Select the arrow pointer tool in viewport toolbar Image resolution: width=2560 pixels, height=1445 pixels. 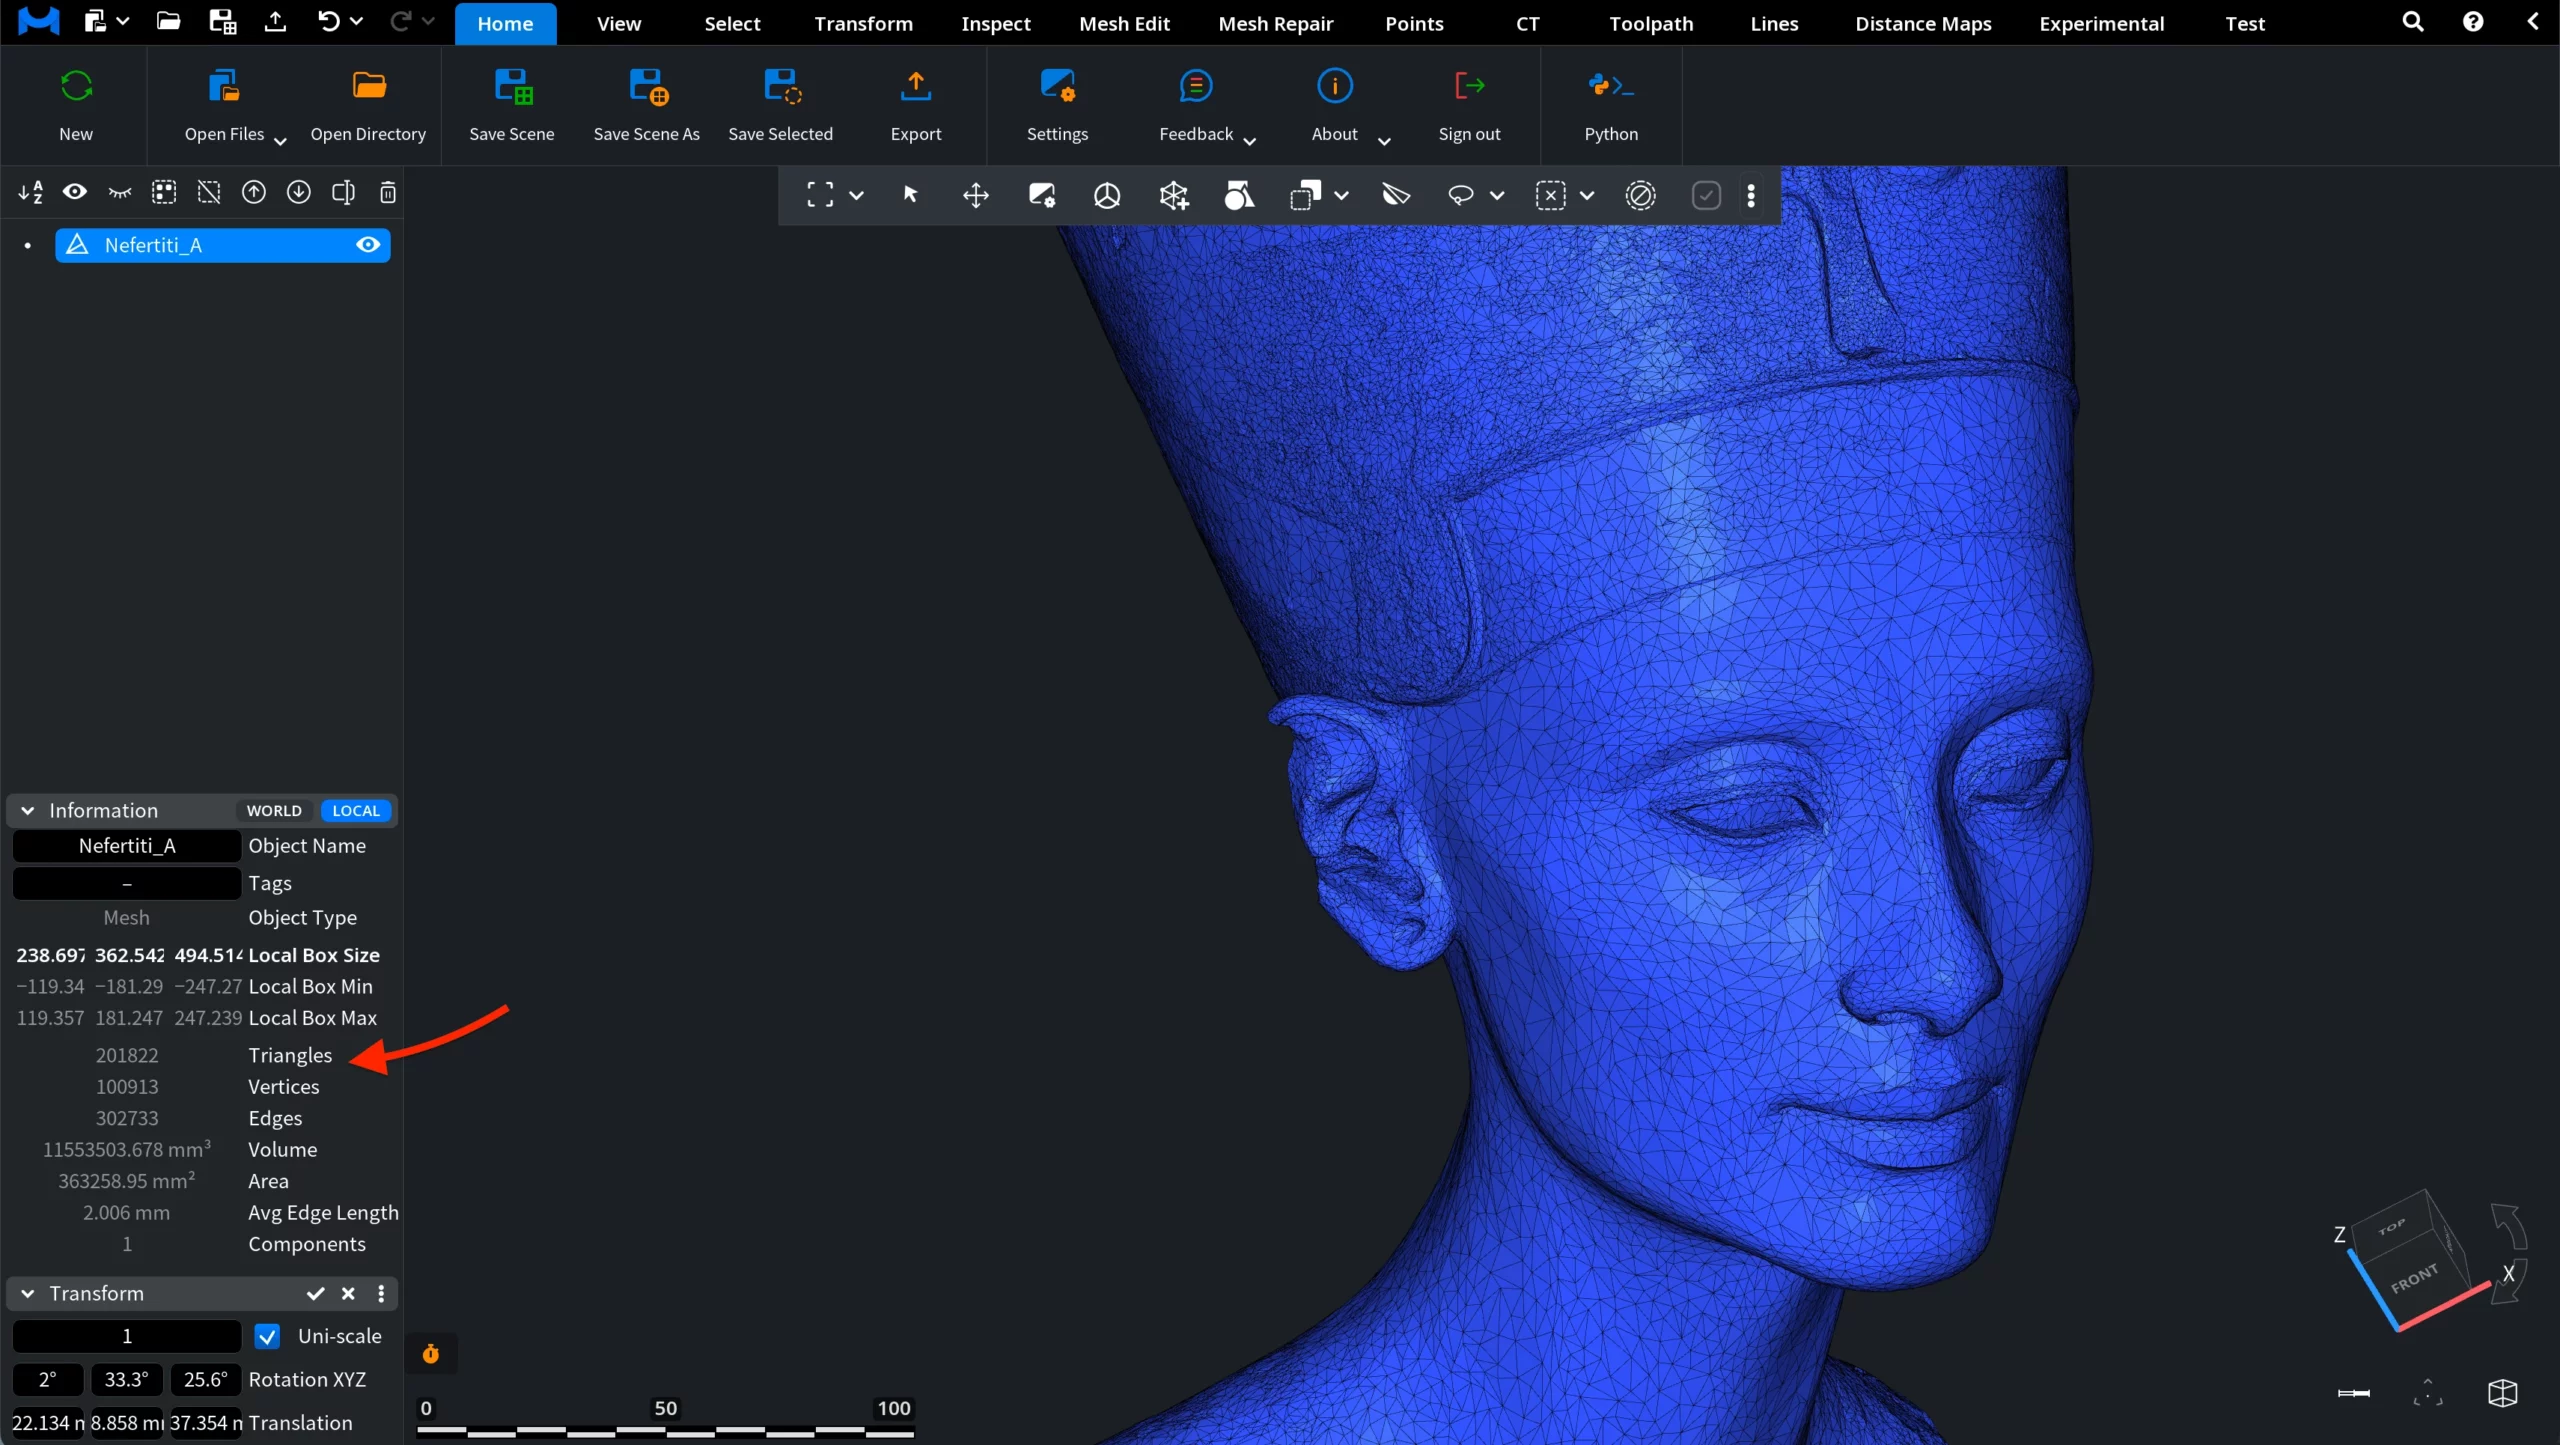pyautogui.click(x=910, y=195)
